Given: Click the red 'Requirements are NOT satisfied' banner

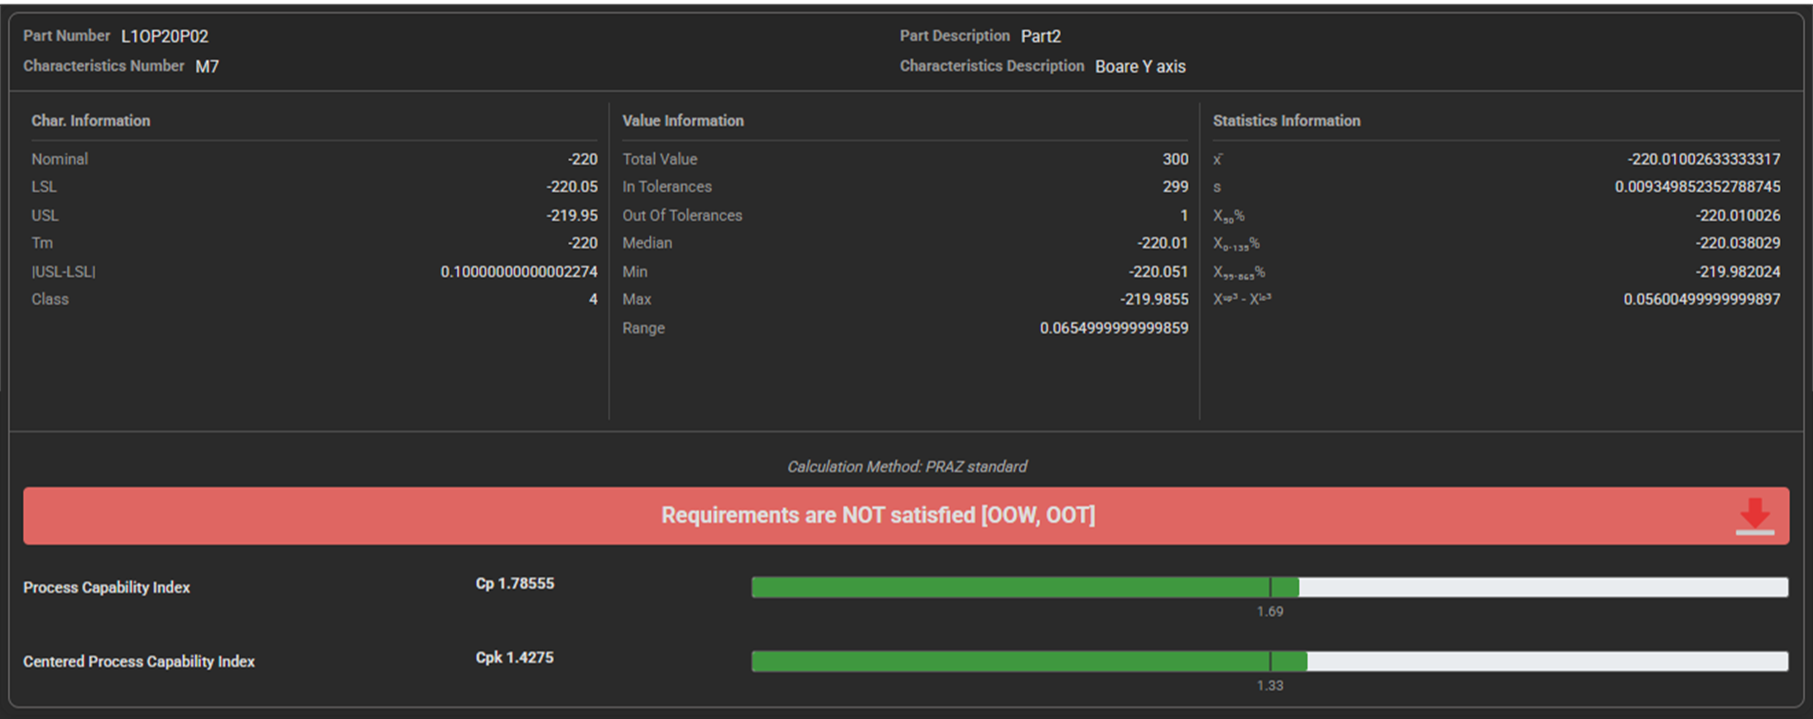Looking at the screenshot, I should tap(877, 516).
